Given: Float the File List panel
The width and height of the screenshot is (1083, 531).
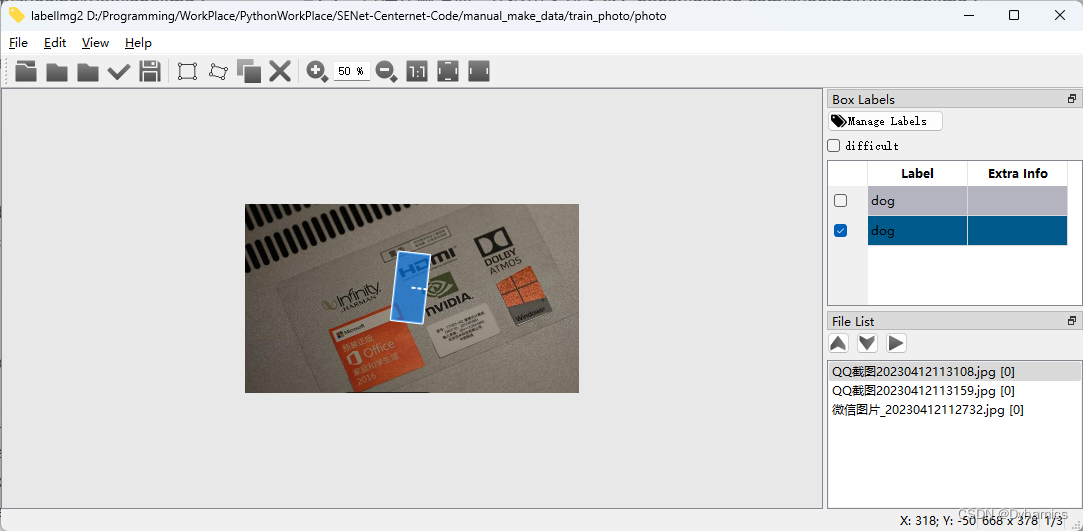Looking at the screenshot, I should [x=1072, y=321].
